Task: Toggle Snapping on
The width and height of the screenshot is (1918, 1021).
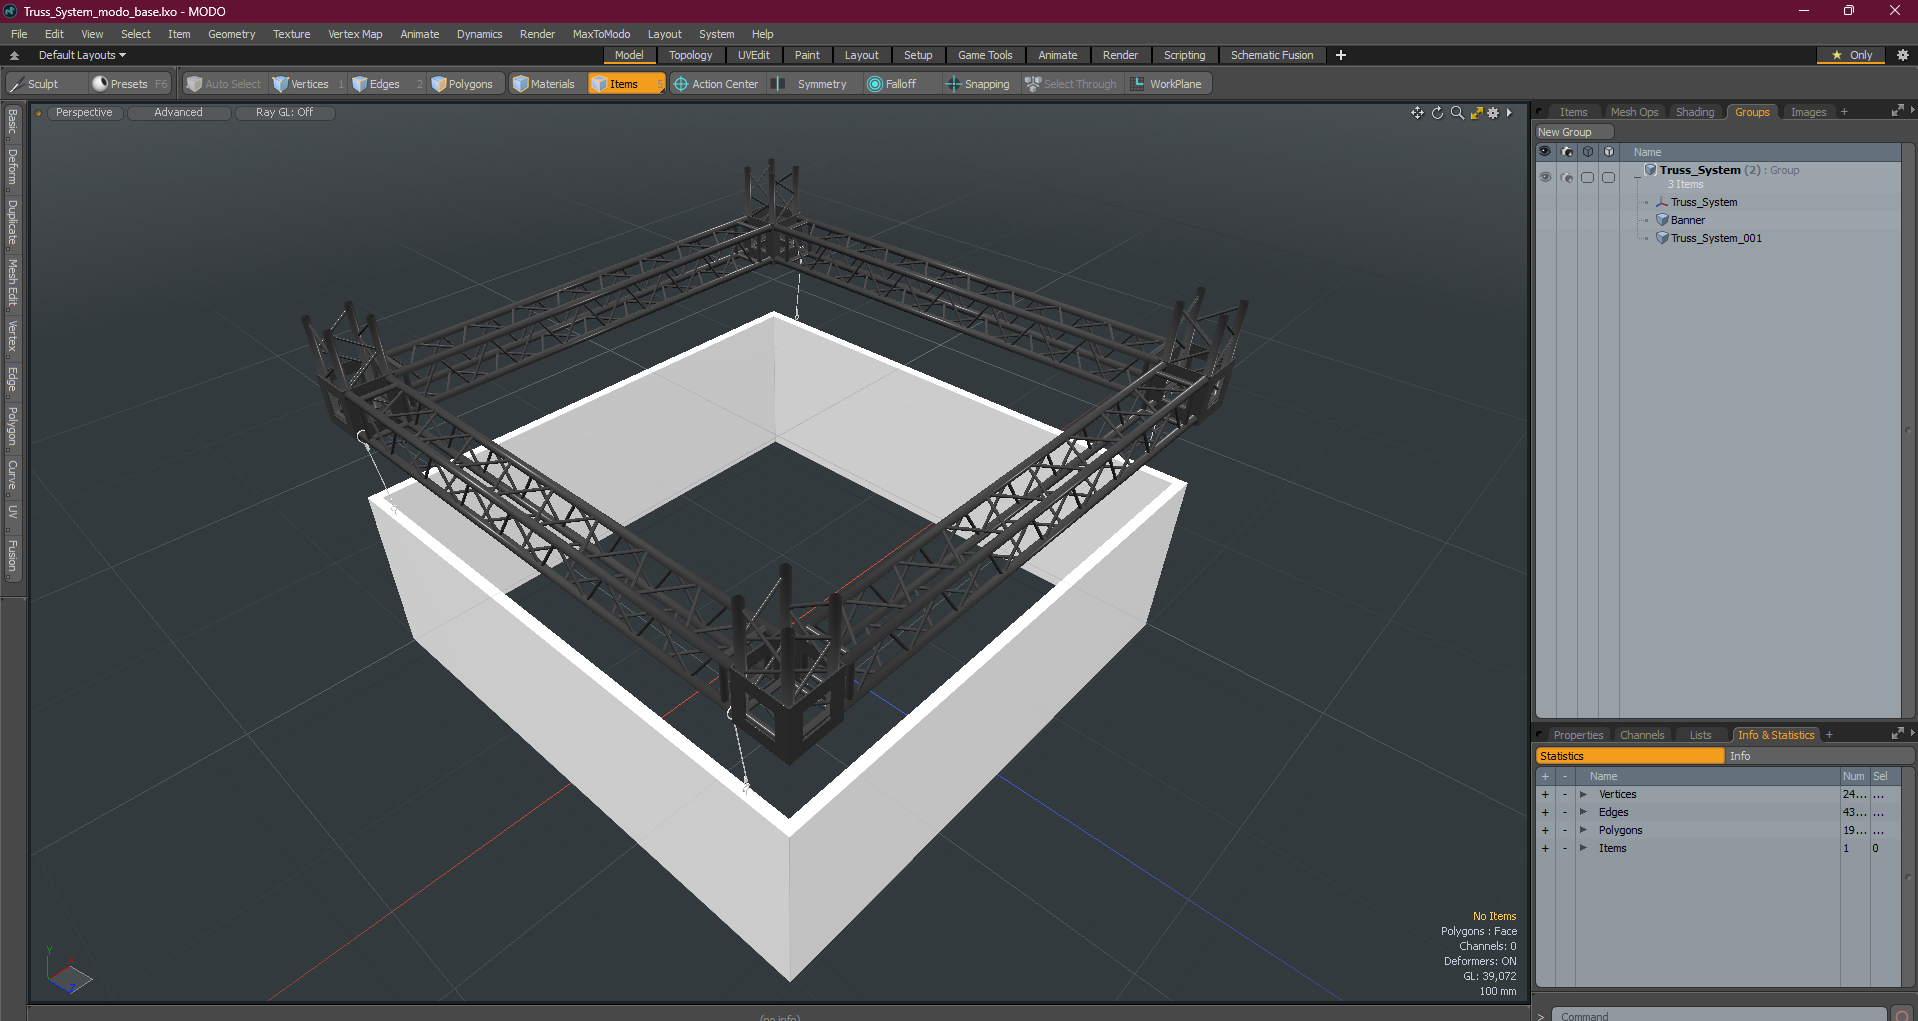Action: [x=978, y=84]
